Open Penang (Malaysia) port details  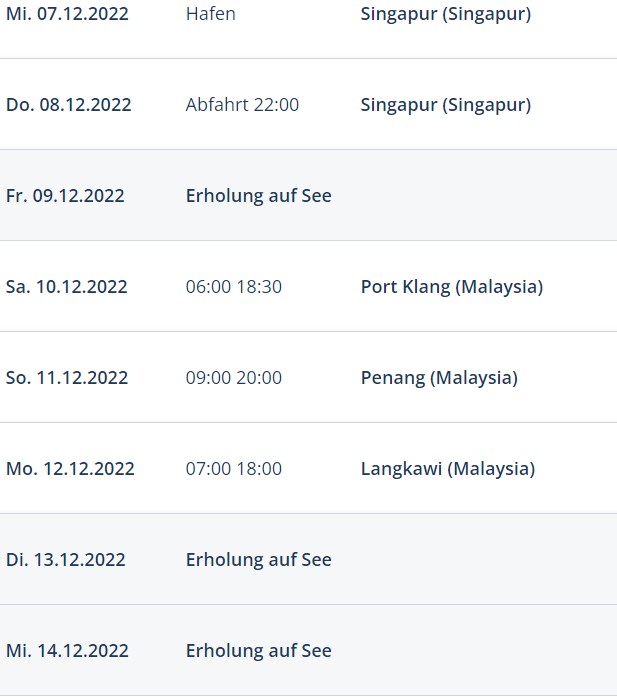(x=439, y=378)
